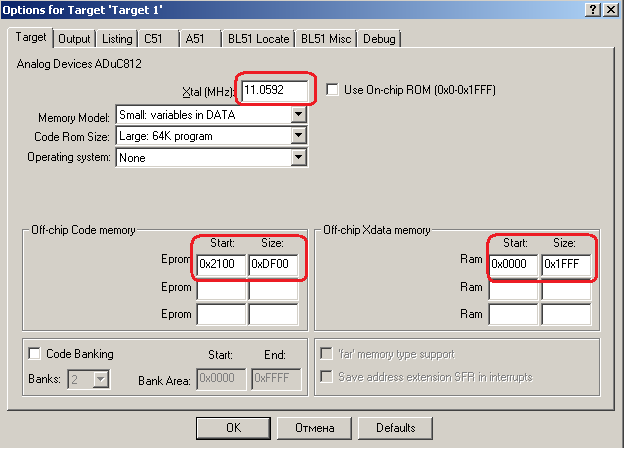Click the third Ram Start field
This screenshot has width=625, height=449.
(x=513, y=314)
